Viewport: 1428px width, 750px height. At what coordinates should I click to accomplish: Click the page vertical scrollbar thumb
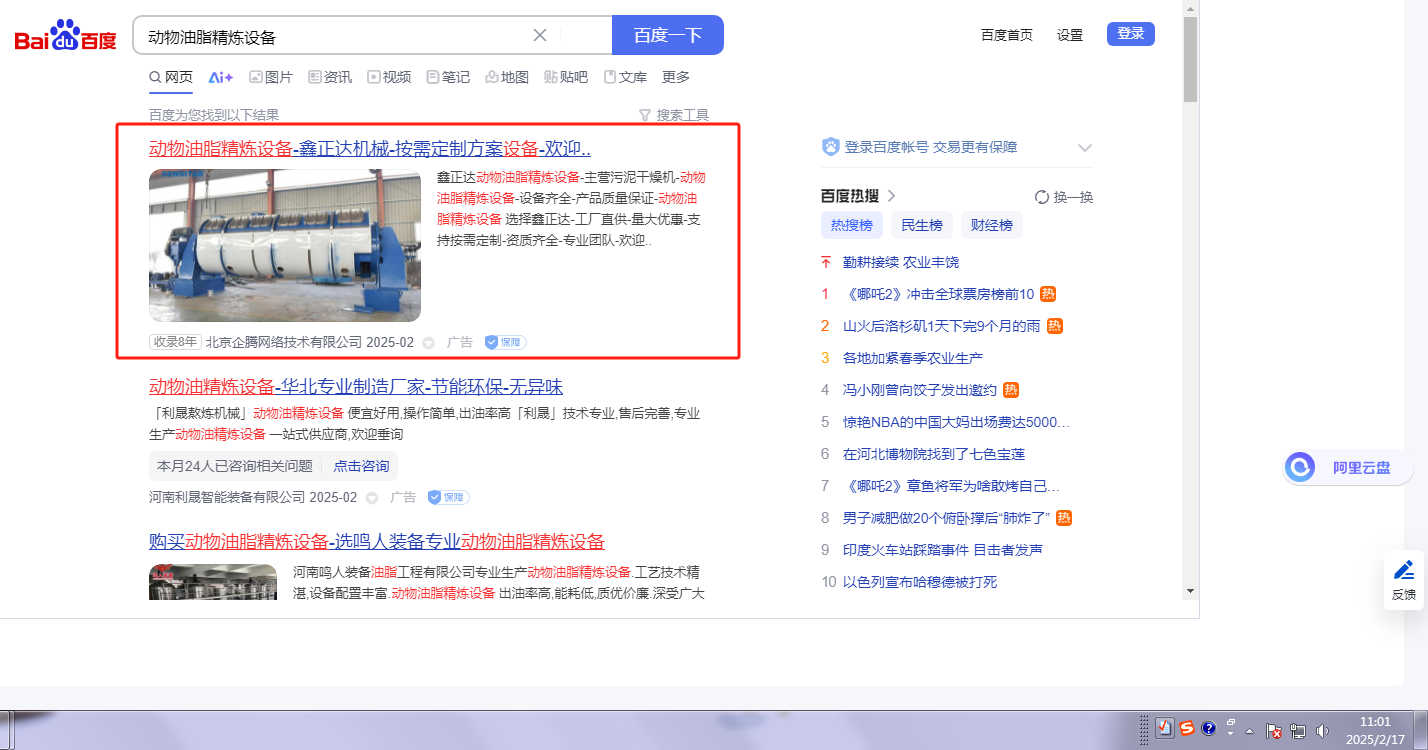click(1190, 59)
